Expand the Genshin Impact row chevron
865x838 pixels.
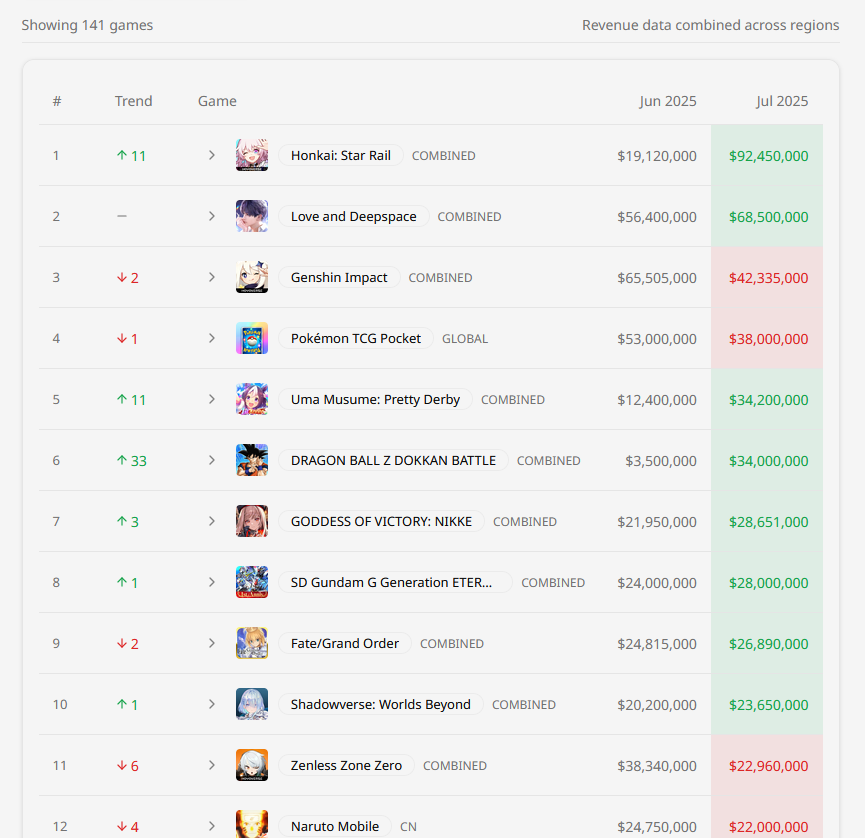pyautogui.click(x=212, y=277)
